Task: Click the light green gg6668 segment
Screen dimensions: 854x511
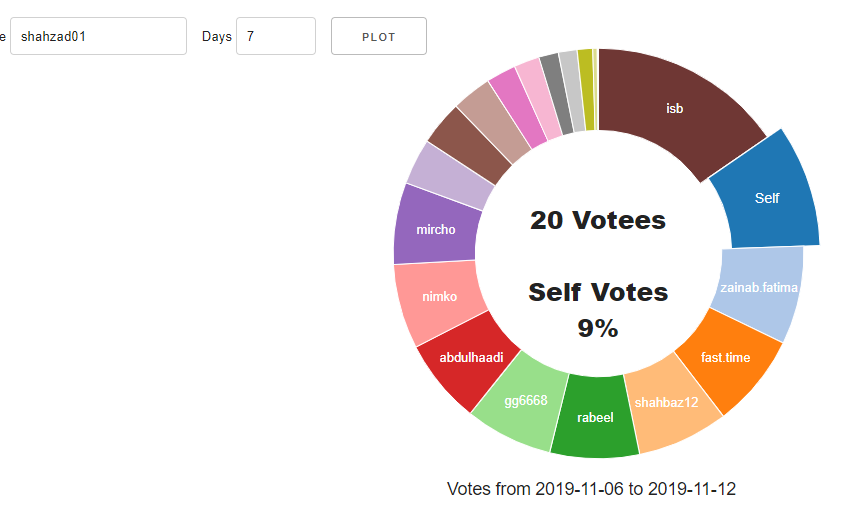Action: (526, 401)
